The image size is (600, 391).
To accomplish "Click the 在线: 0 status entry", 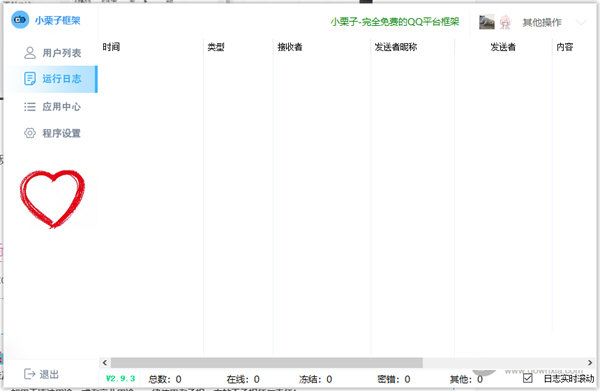I will 243,379.
